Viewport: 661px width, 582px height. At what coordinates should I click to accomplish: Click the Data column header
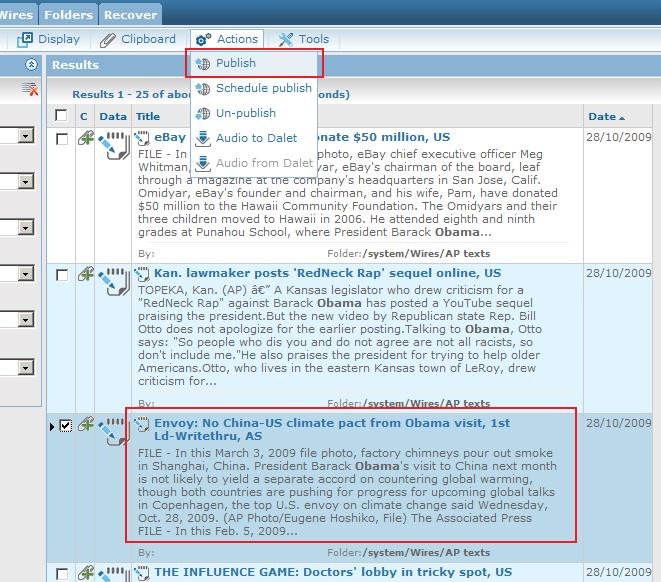[113, 116]
